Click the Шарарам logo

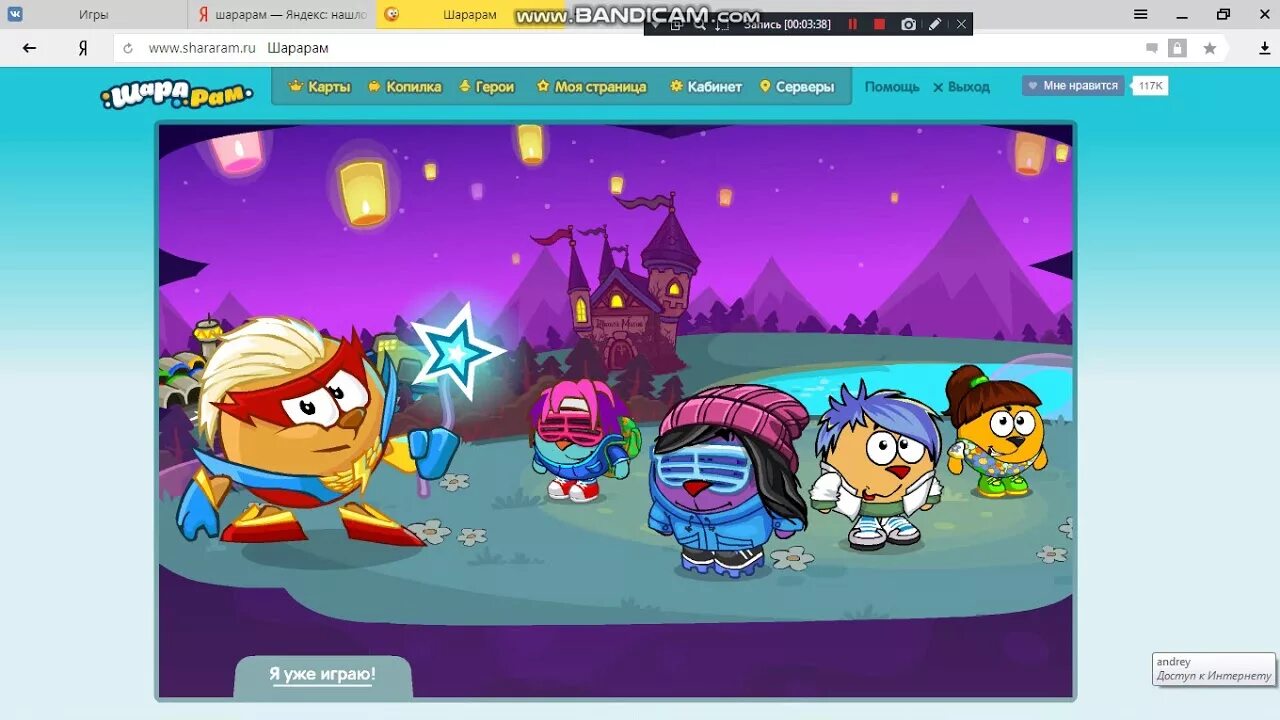tap(177, 93)
